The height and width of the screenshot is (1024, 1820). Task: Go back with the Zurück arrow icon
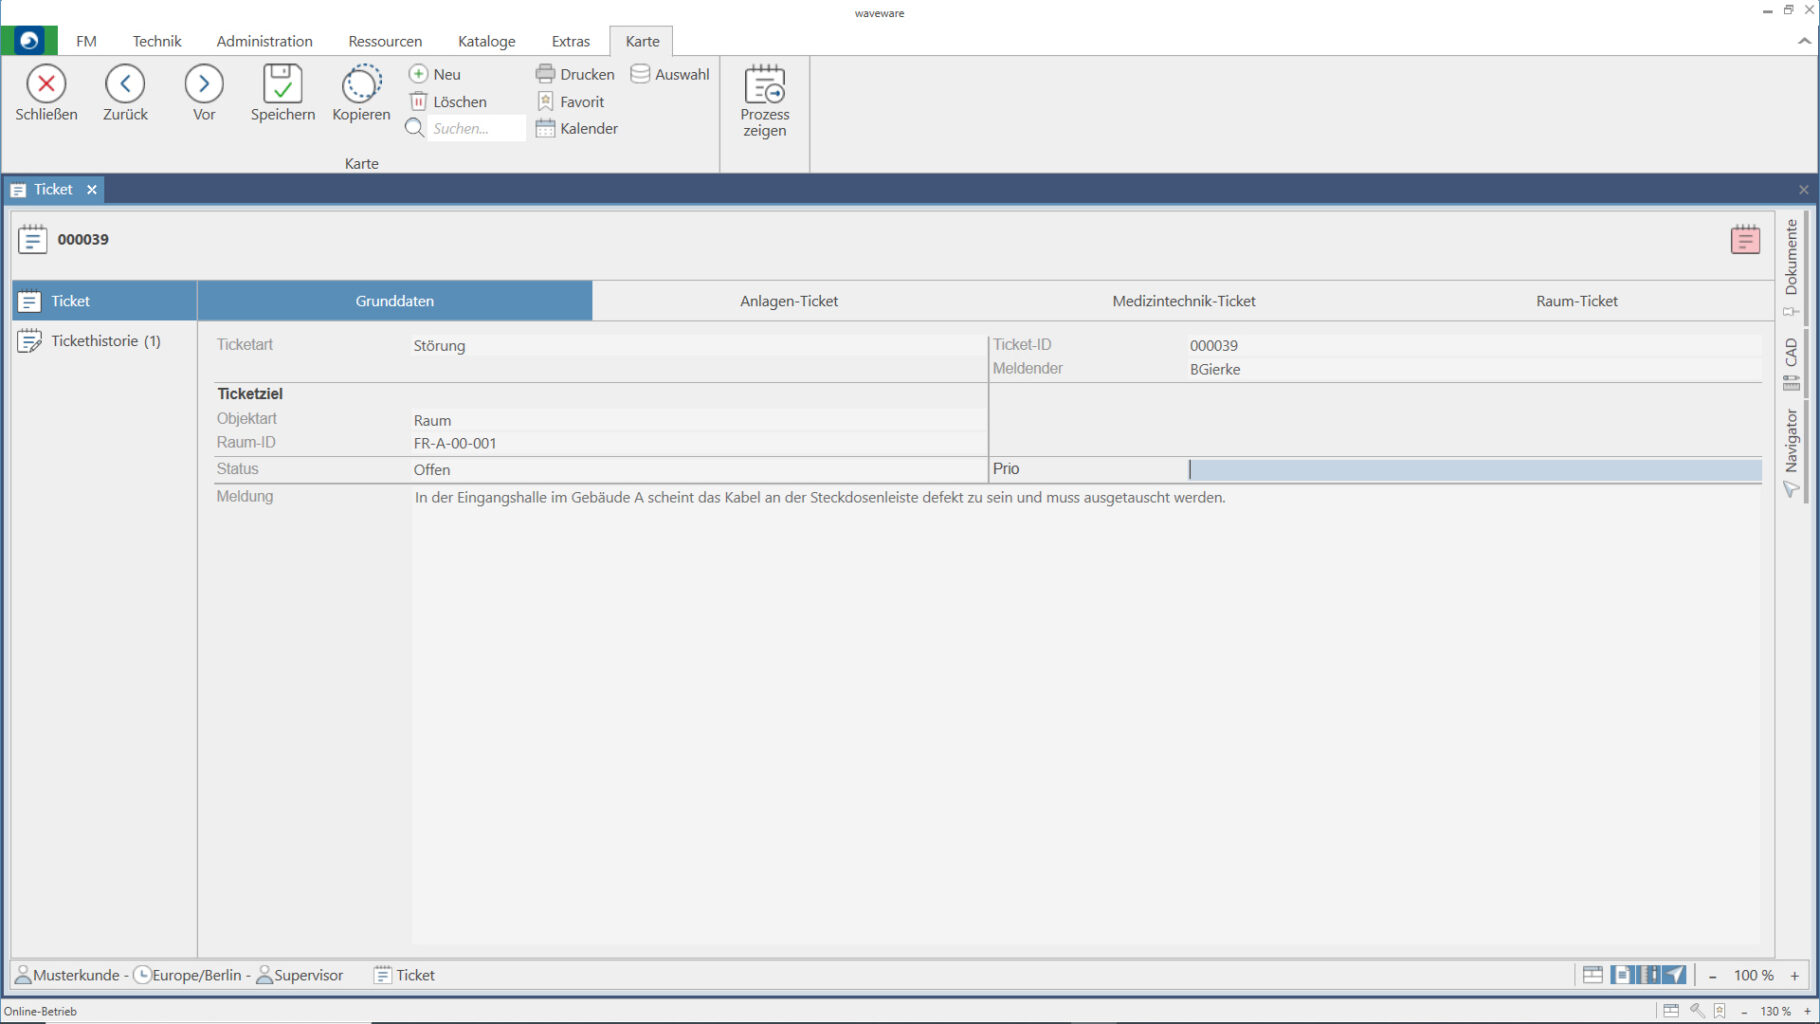point(125,84)
